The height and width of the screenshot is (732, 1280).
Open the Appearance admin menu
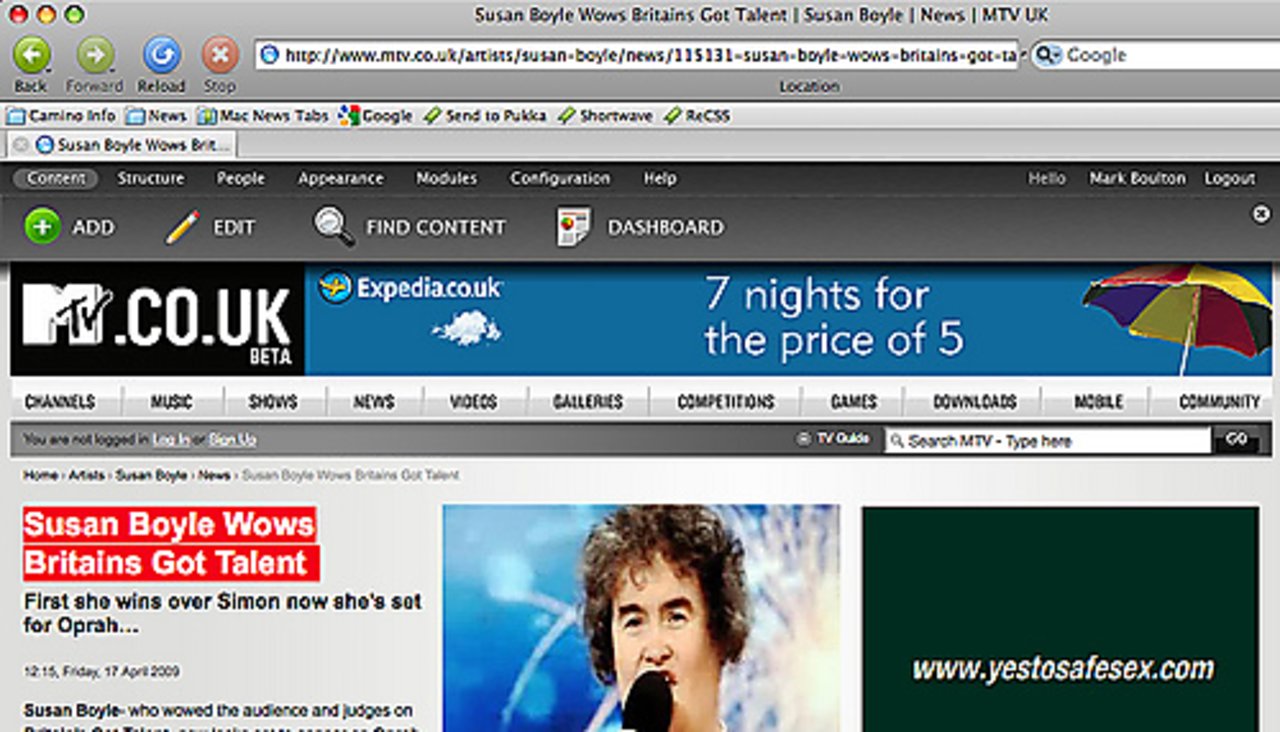click(341, 178)
